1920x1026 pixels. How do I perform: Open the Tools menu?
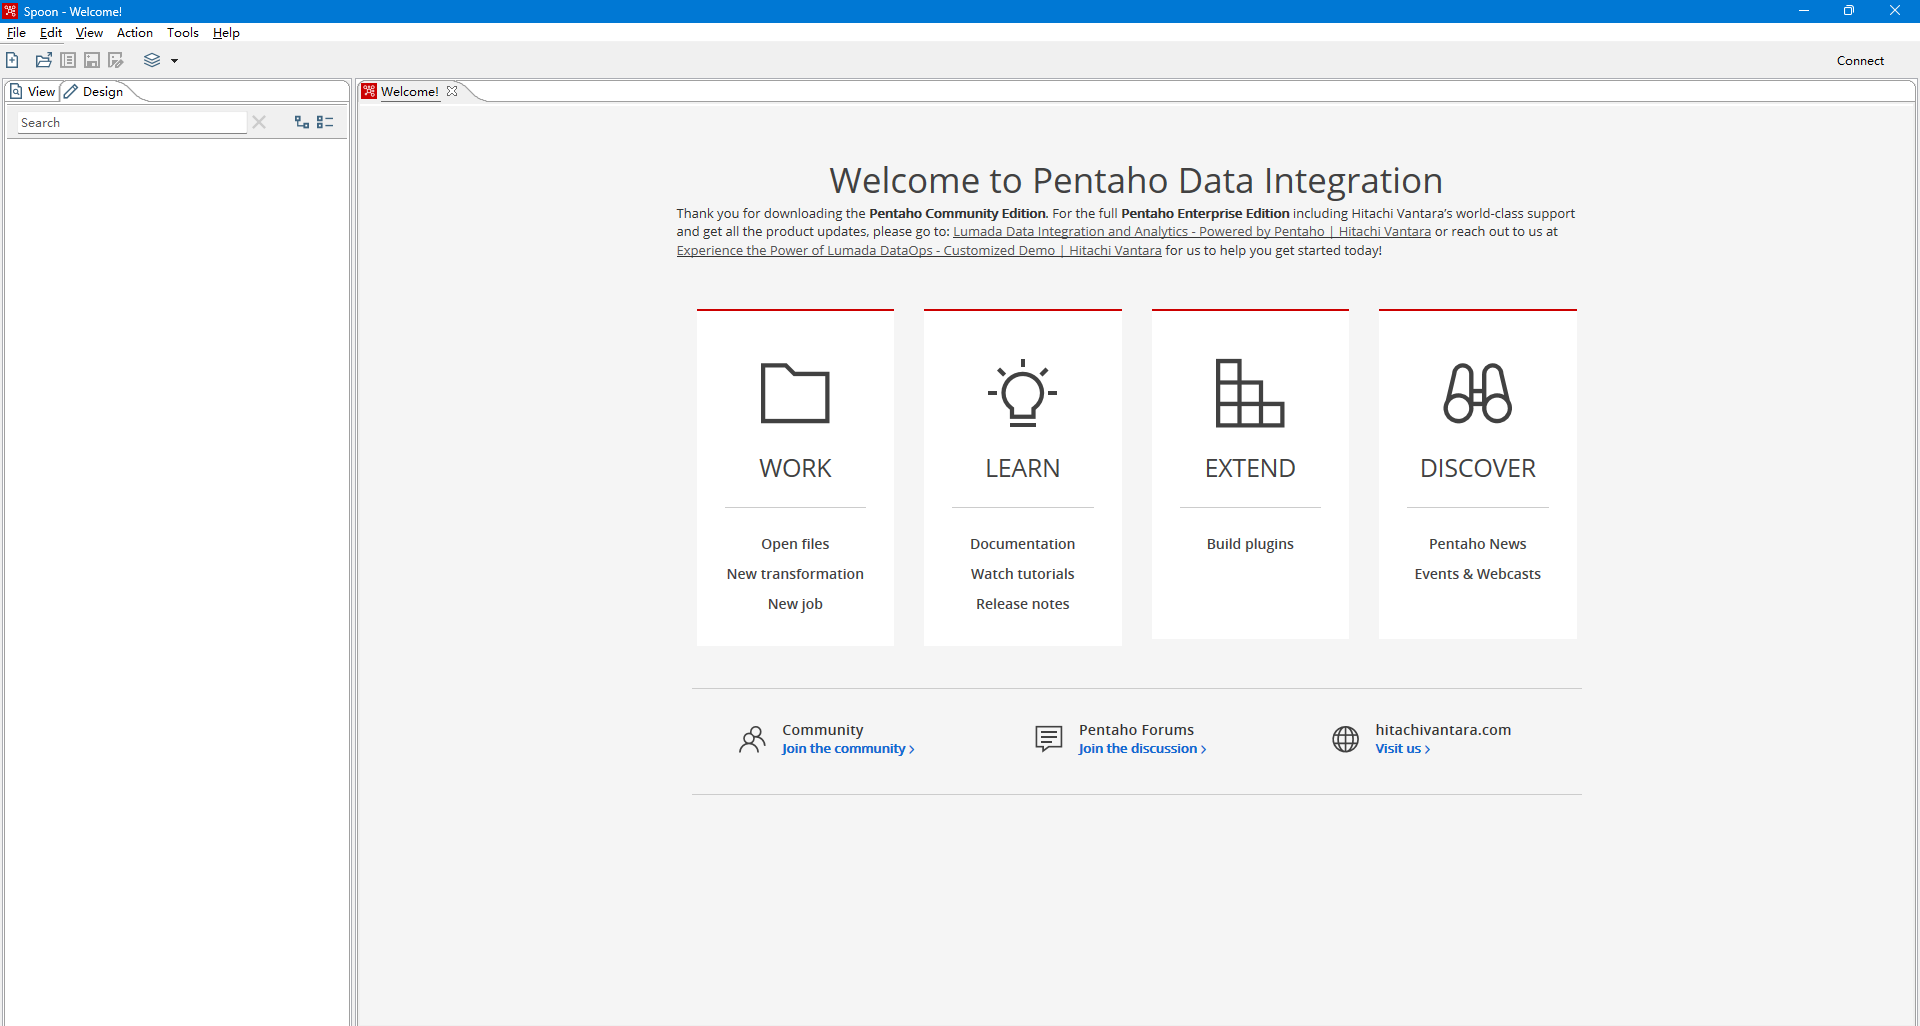183,32
